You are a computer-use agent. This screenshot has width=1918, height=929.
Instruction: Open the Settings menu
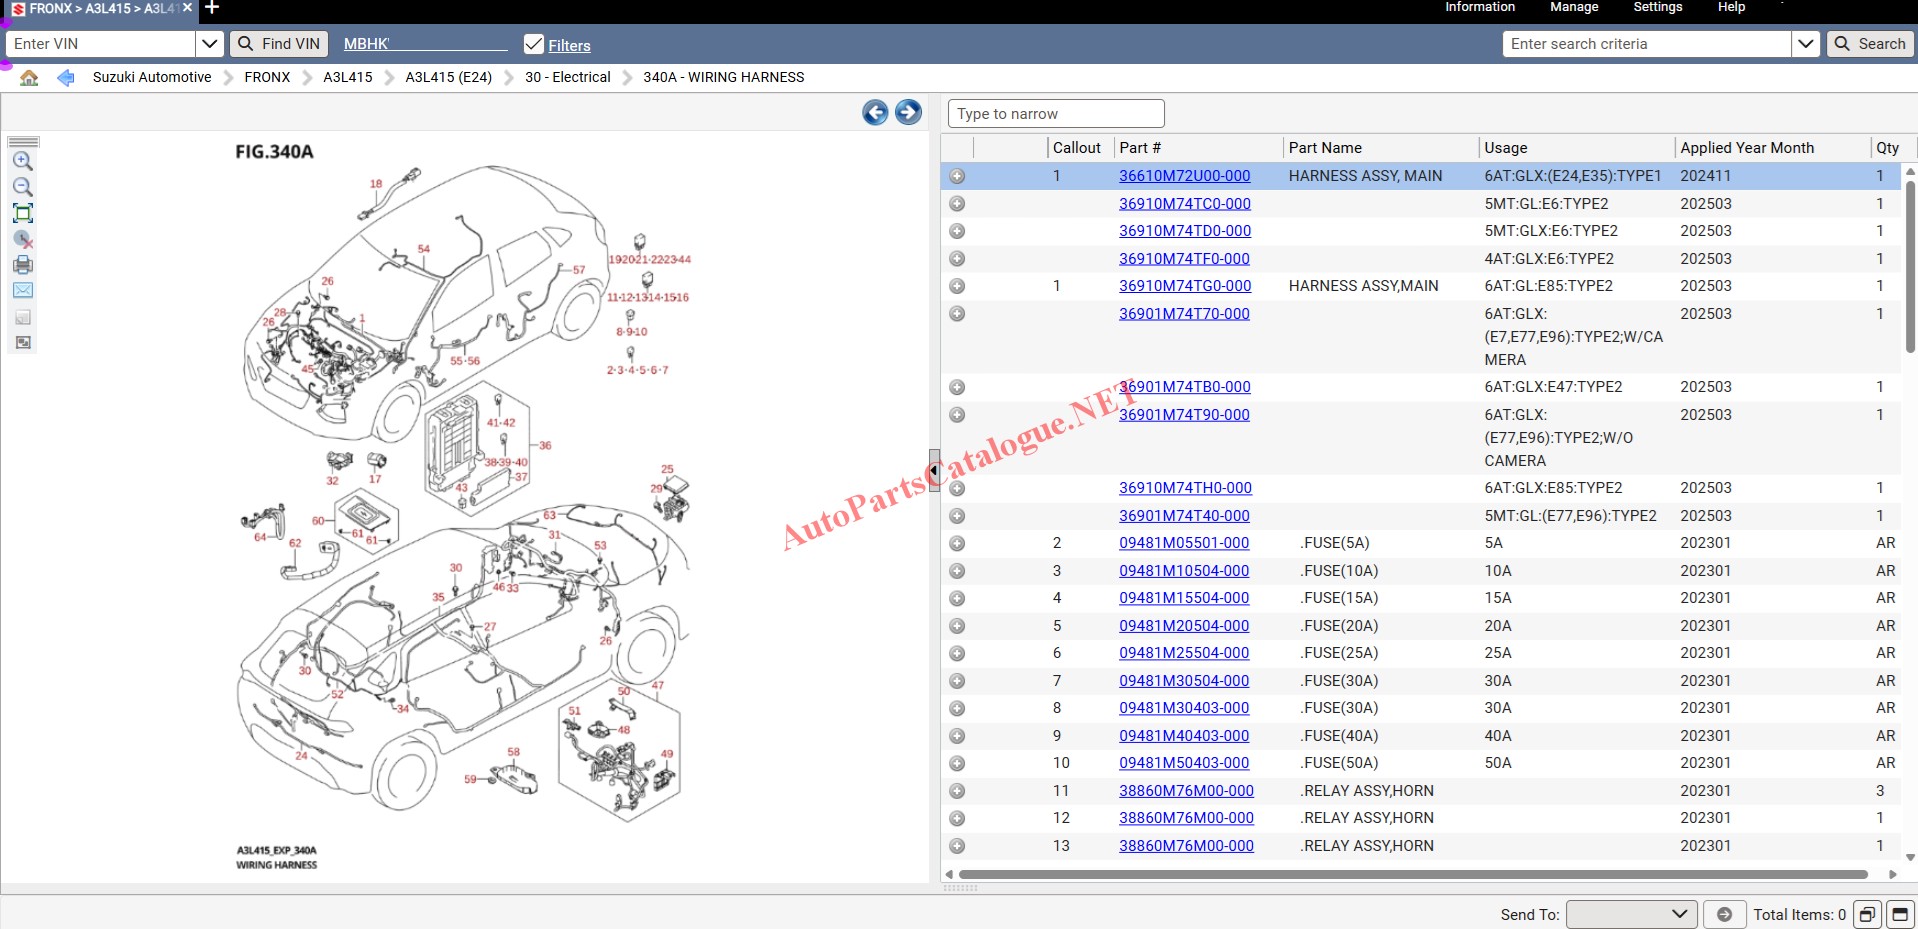(x=1657, y=7)
